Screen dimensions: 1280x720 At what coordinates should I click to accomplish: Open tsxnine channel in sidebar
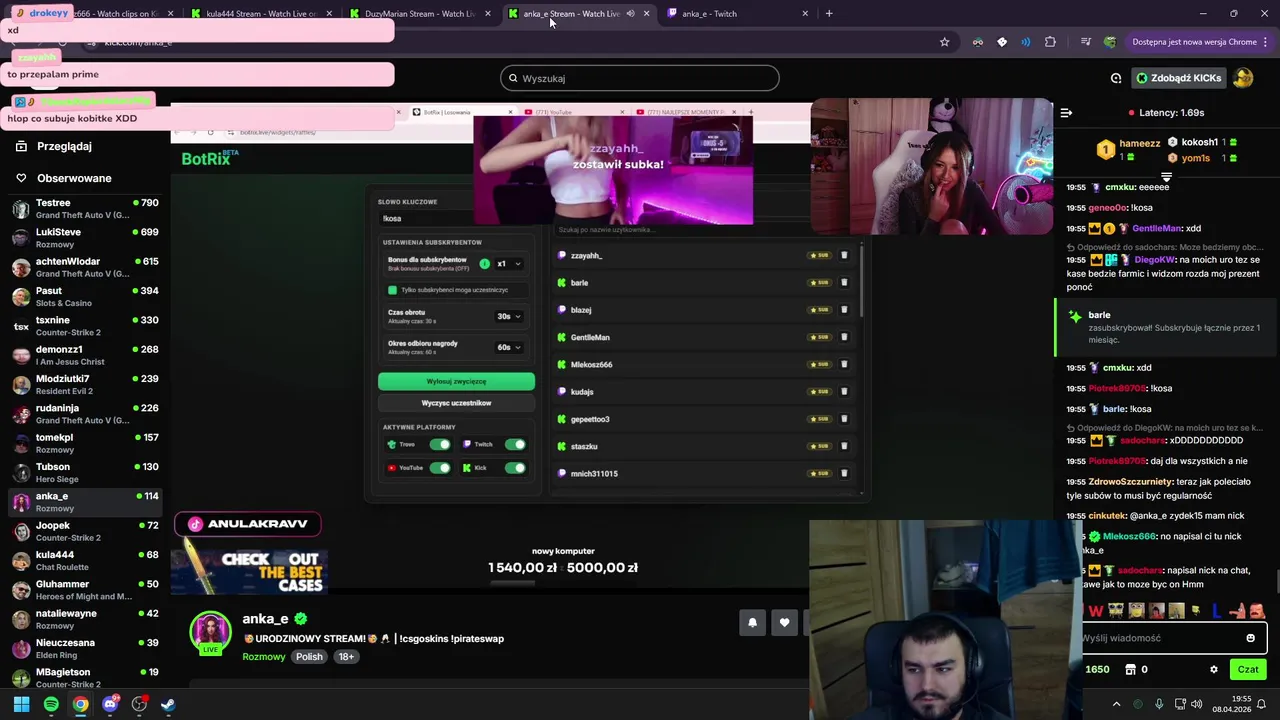(85, 326)
